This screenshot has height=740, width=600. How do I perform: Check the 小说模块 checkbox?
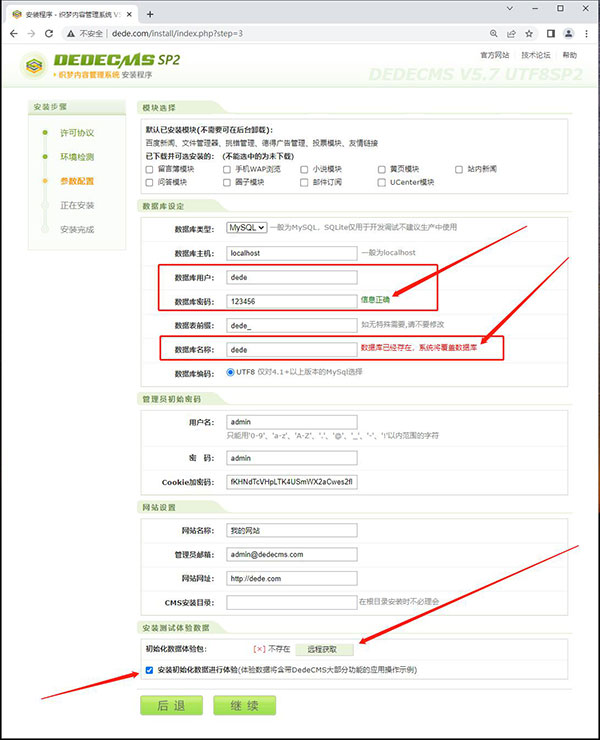pos(304,169)
